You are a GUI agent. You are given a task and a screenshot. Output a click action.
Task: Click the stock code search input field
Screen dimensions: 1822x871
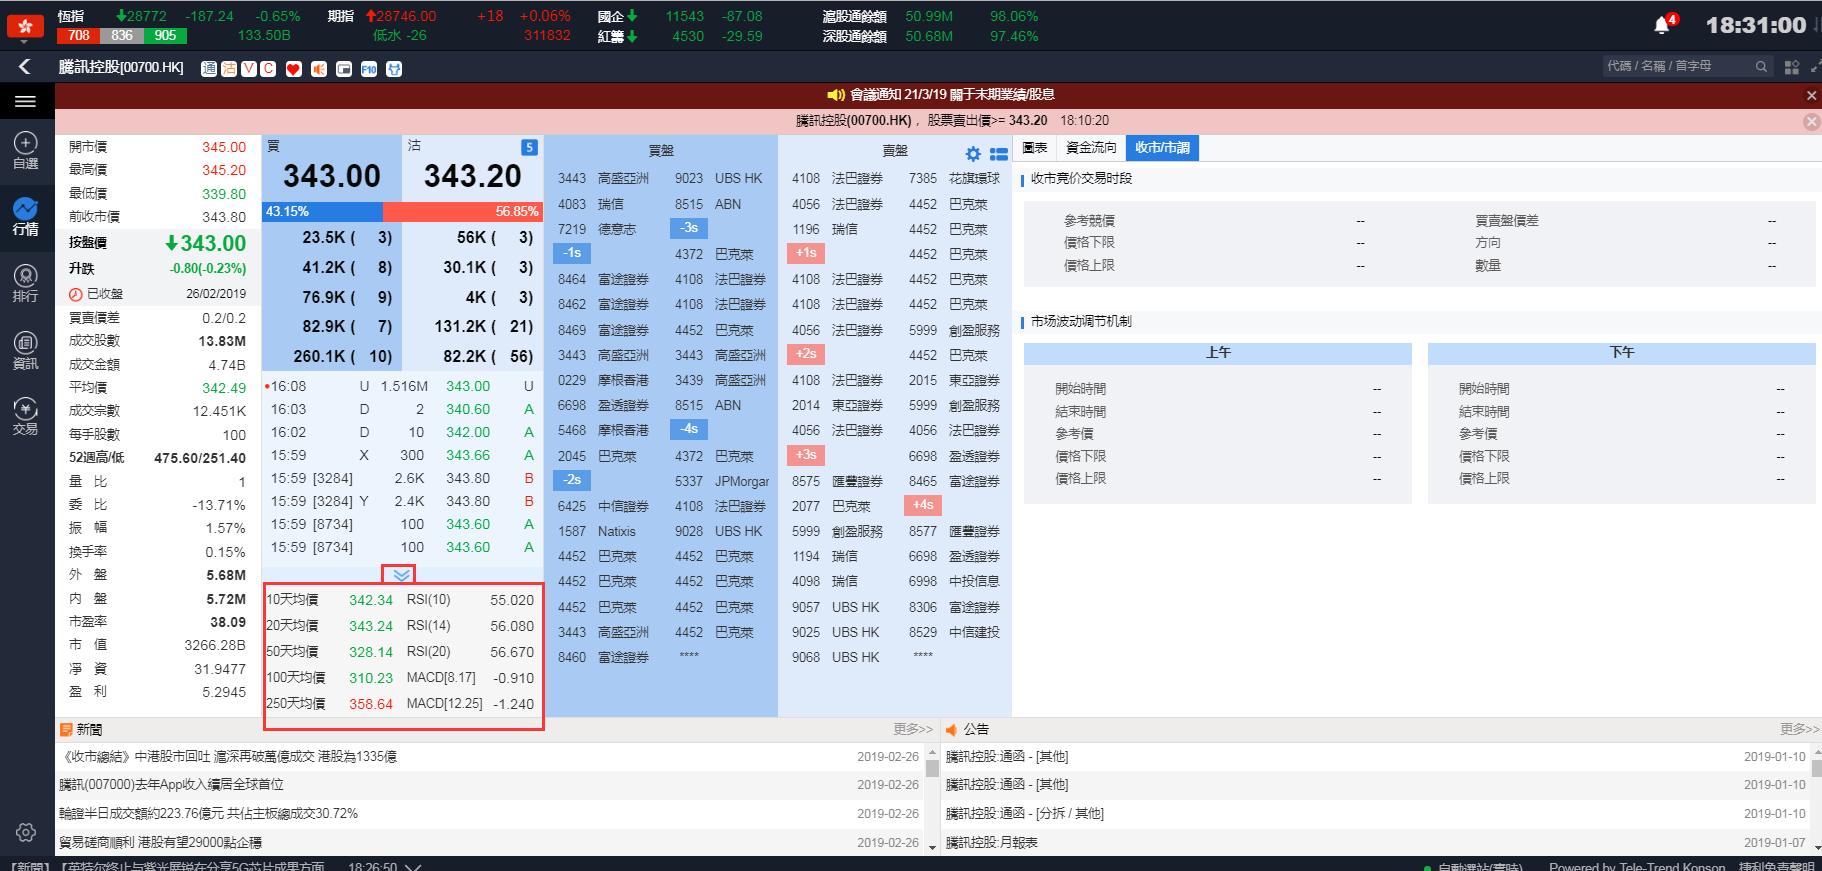[x=1677, y=66]
